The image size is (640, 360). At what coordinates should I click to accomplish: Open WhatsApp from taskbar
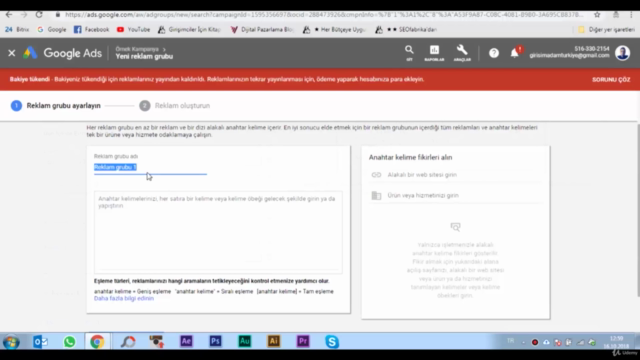[x=69, y=342]
